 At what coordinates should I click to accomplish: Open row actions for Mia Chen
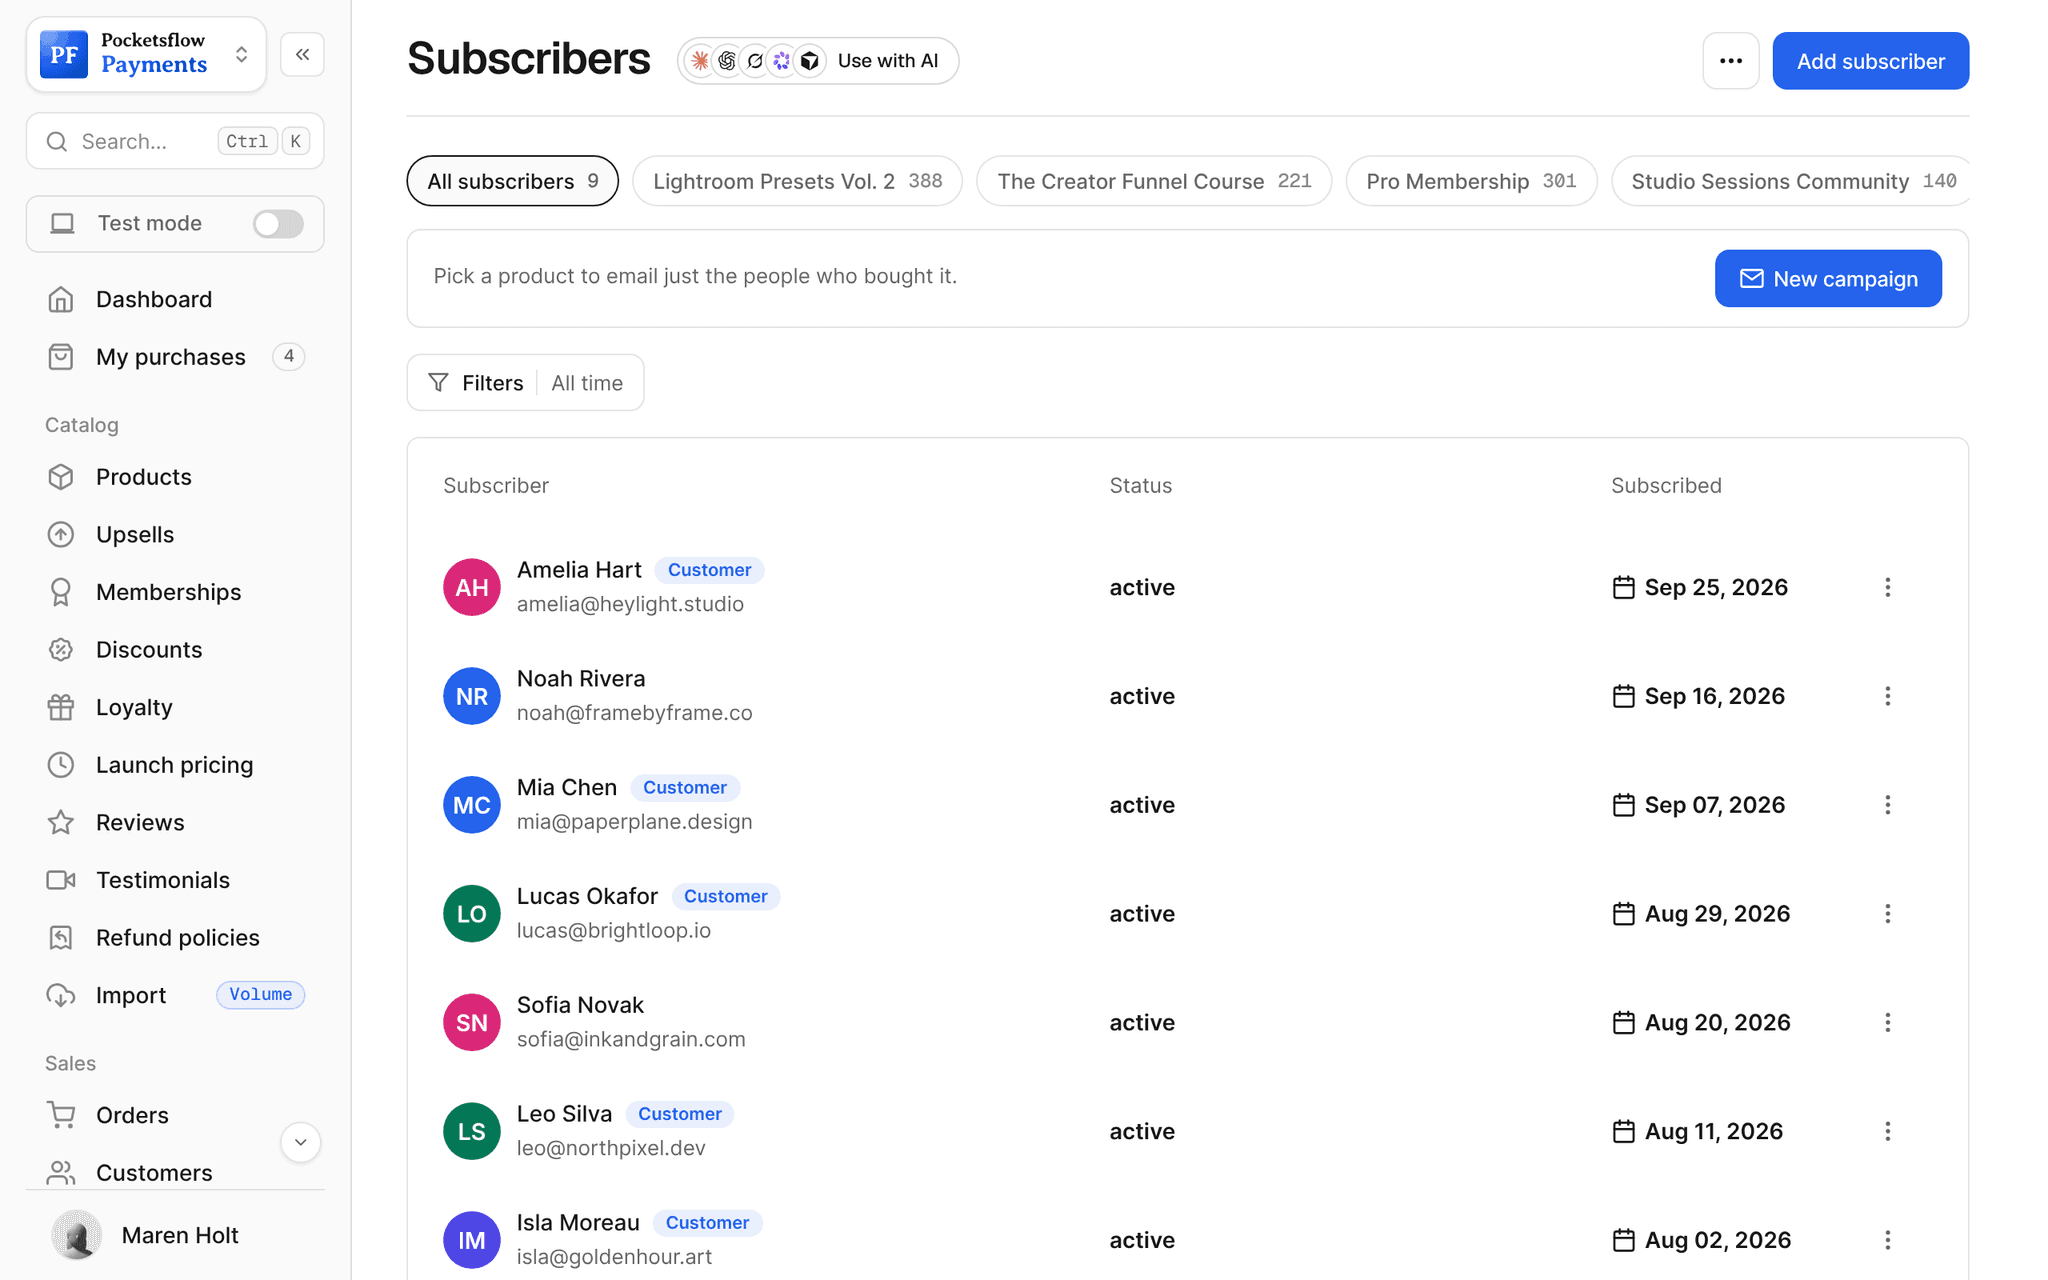pyautogui.click(x=1887, y=805)
